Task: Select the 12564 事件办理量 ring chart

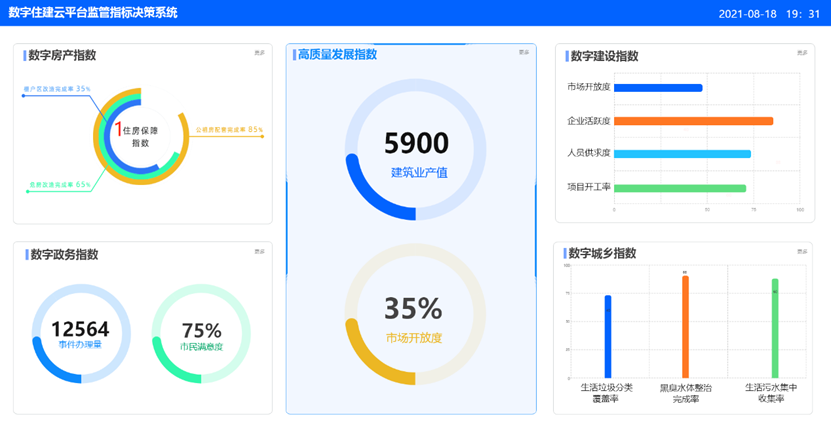Action: click(x=79, y=334)
